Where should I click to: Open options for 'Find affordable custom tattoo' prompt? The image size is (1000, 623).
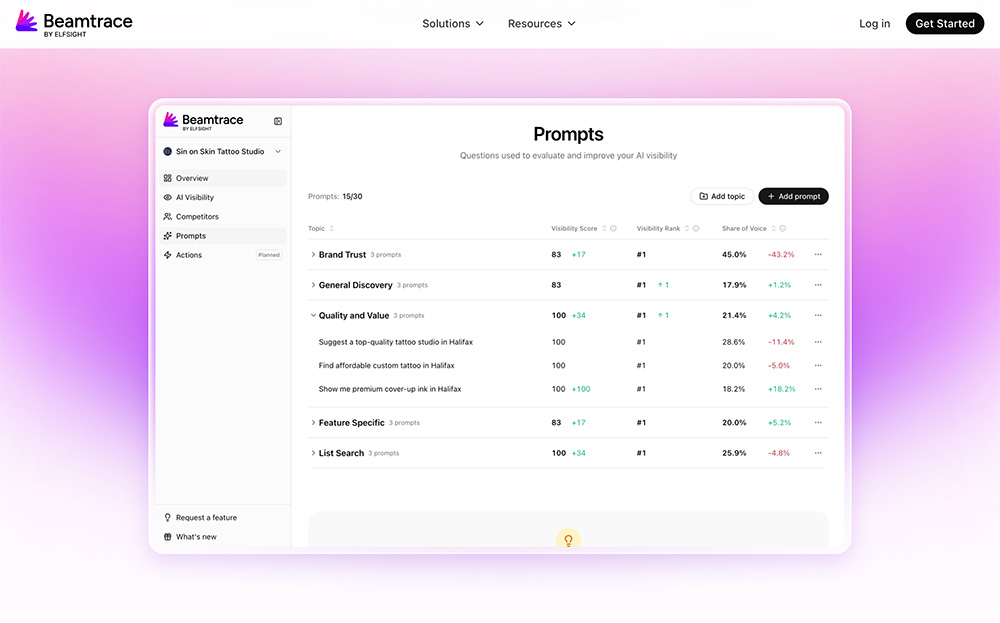pos(818,366)
